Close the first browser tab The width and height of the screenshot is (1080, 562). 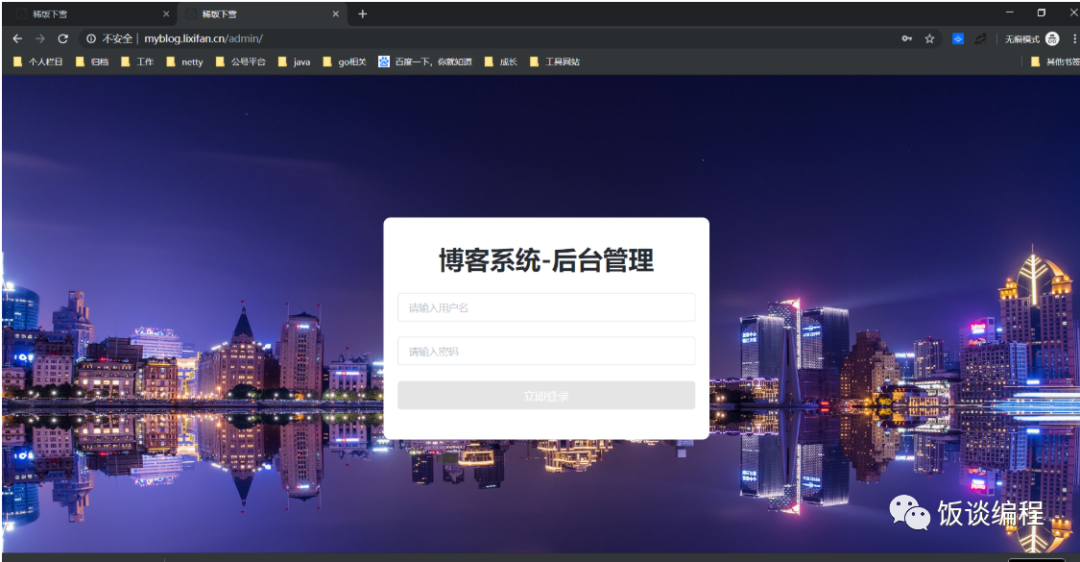[166, 14]
